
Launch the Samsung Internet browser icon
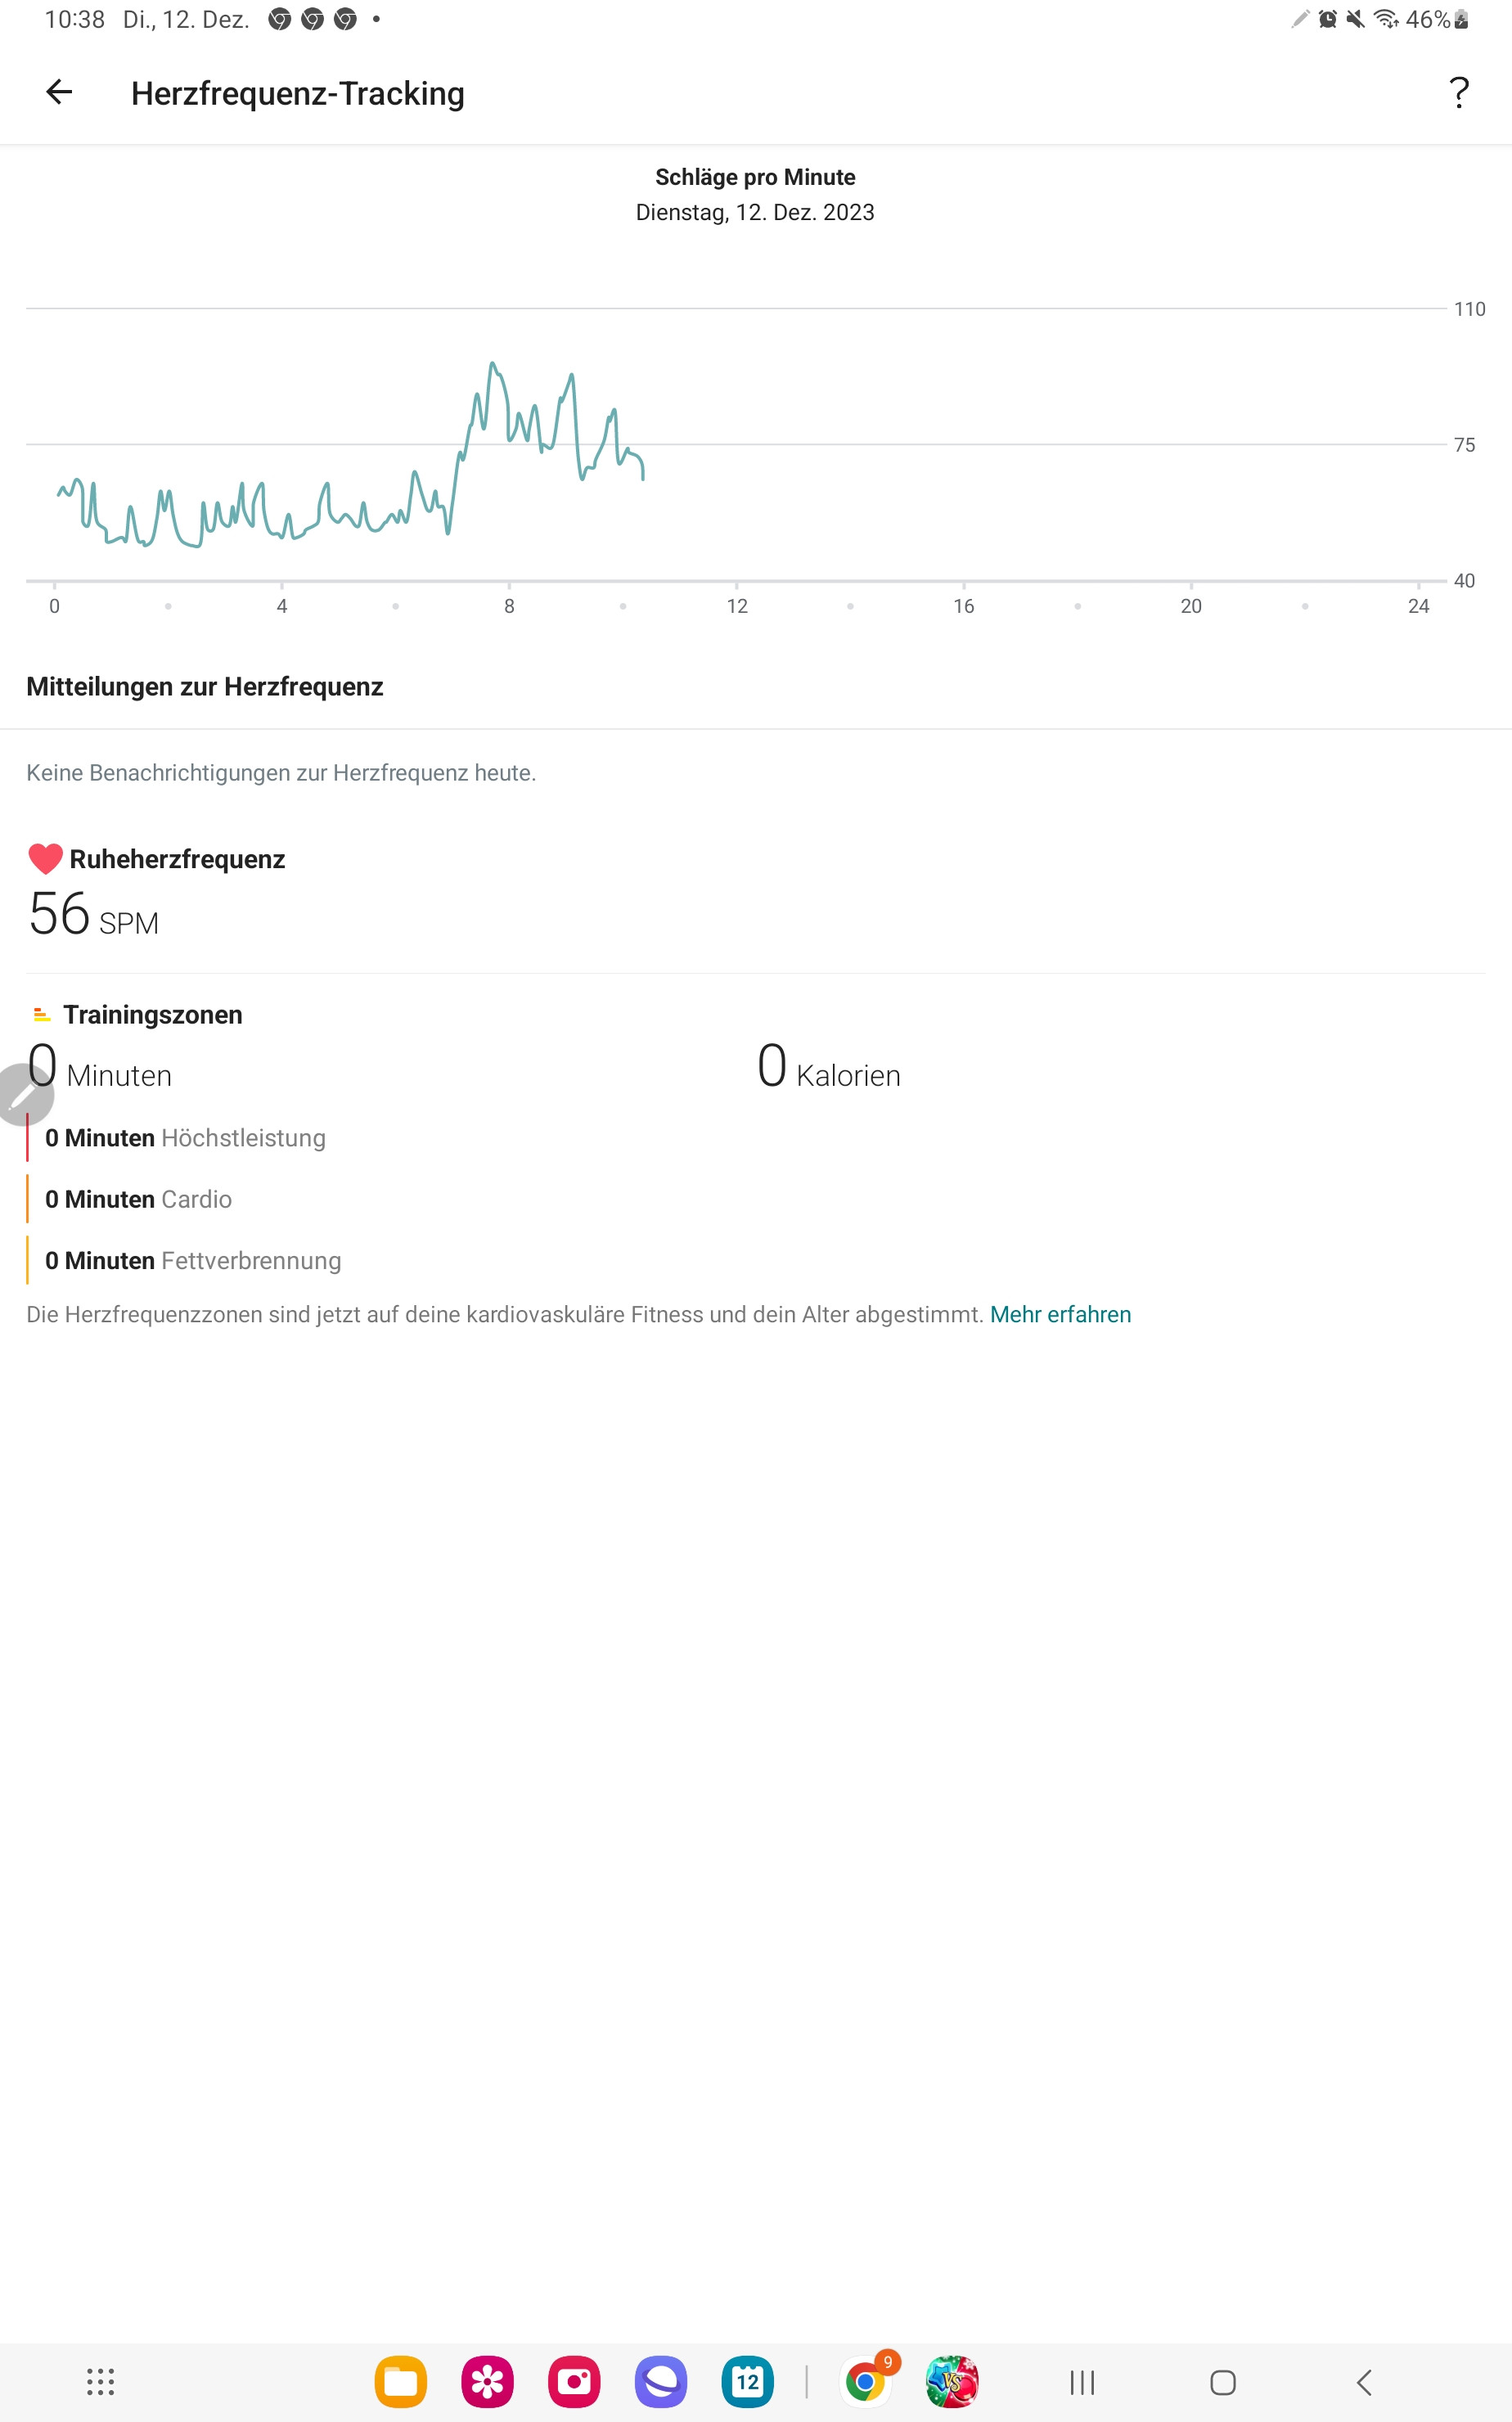[x=661, y=2382]
